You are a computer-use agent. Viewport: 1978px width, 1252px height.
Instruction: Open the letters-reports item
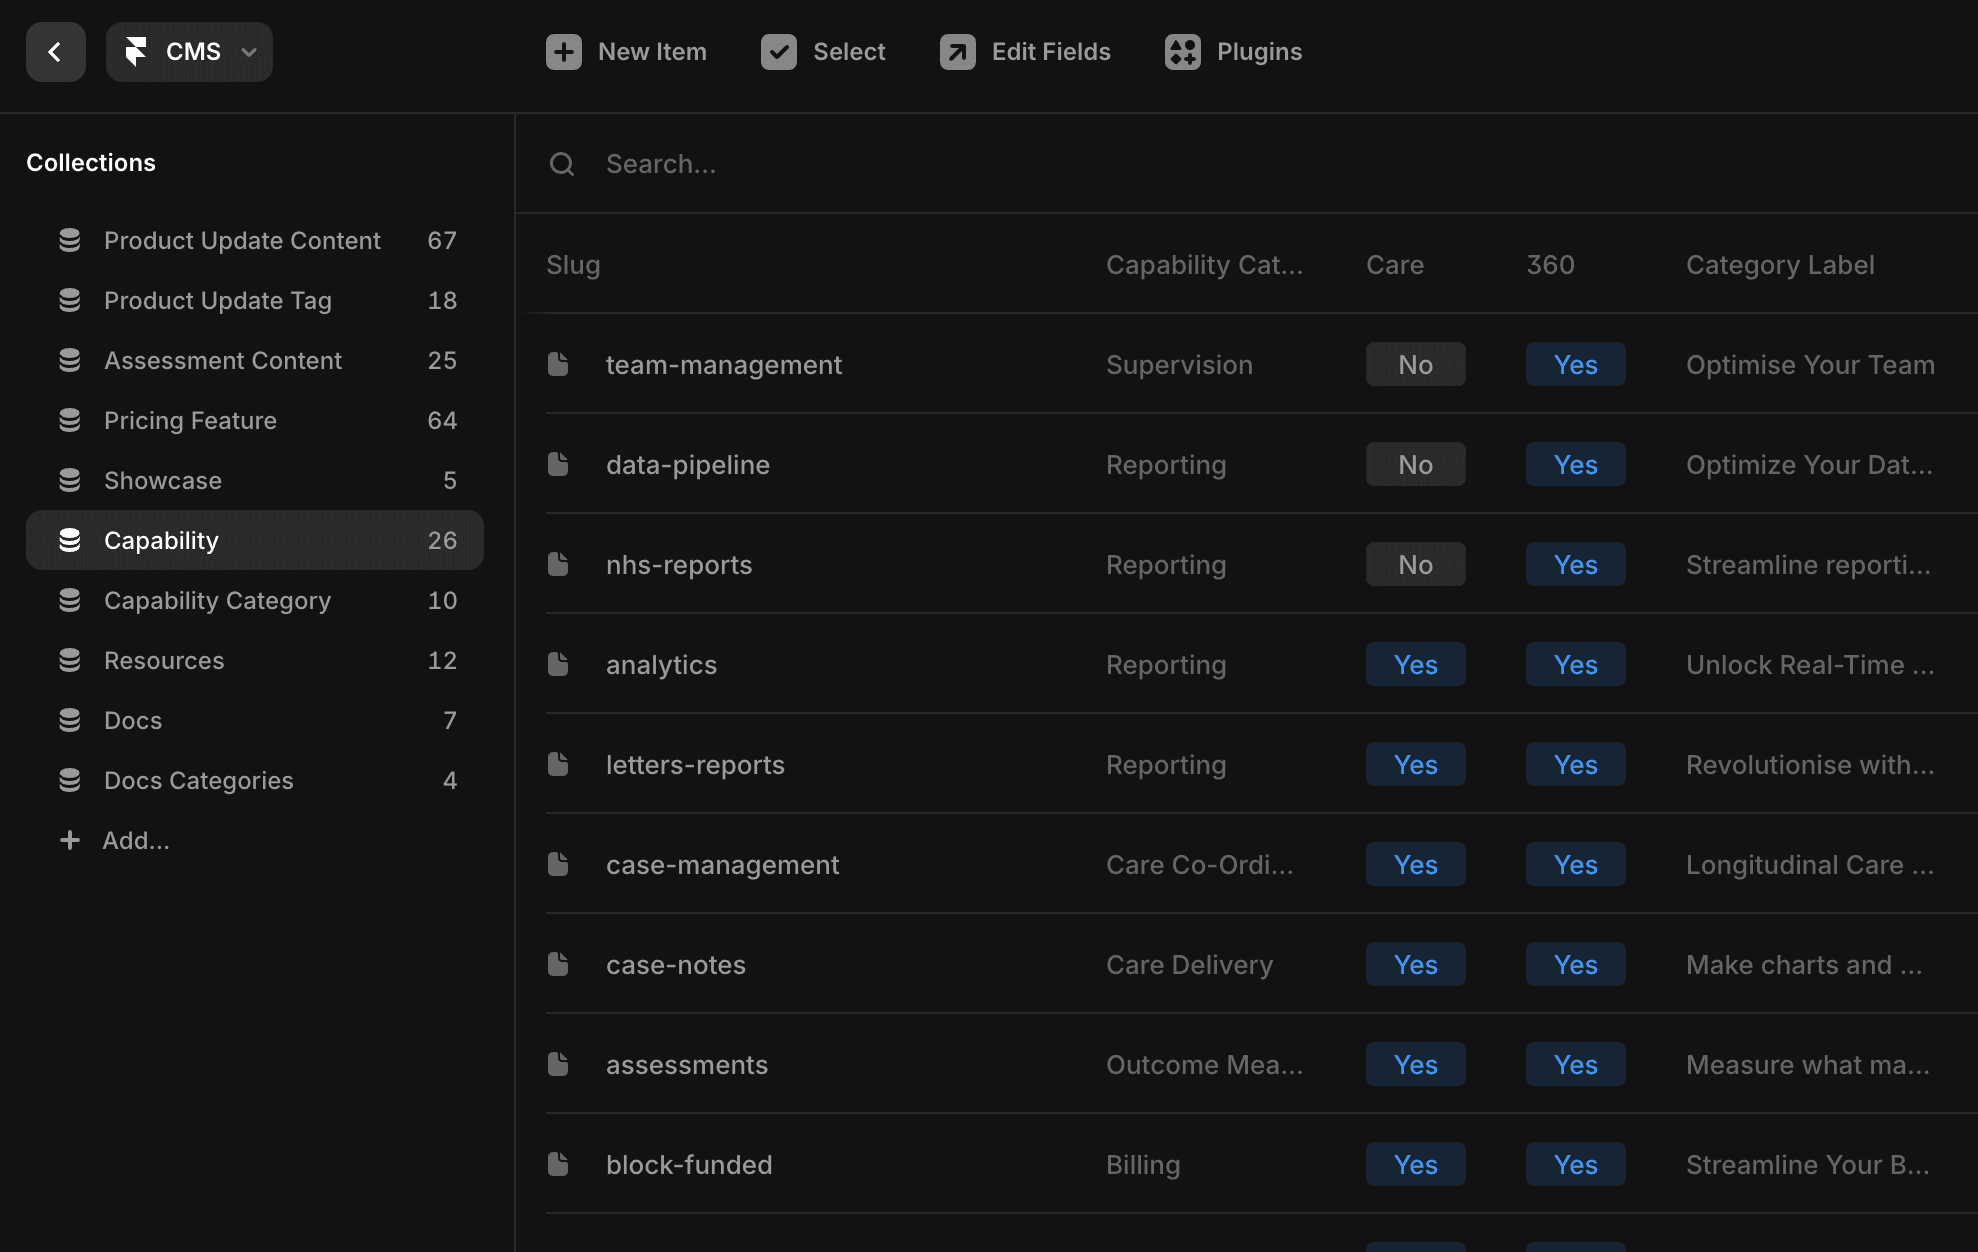coord(695,765)
